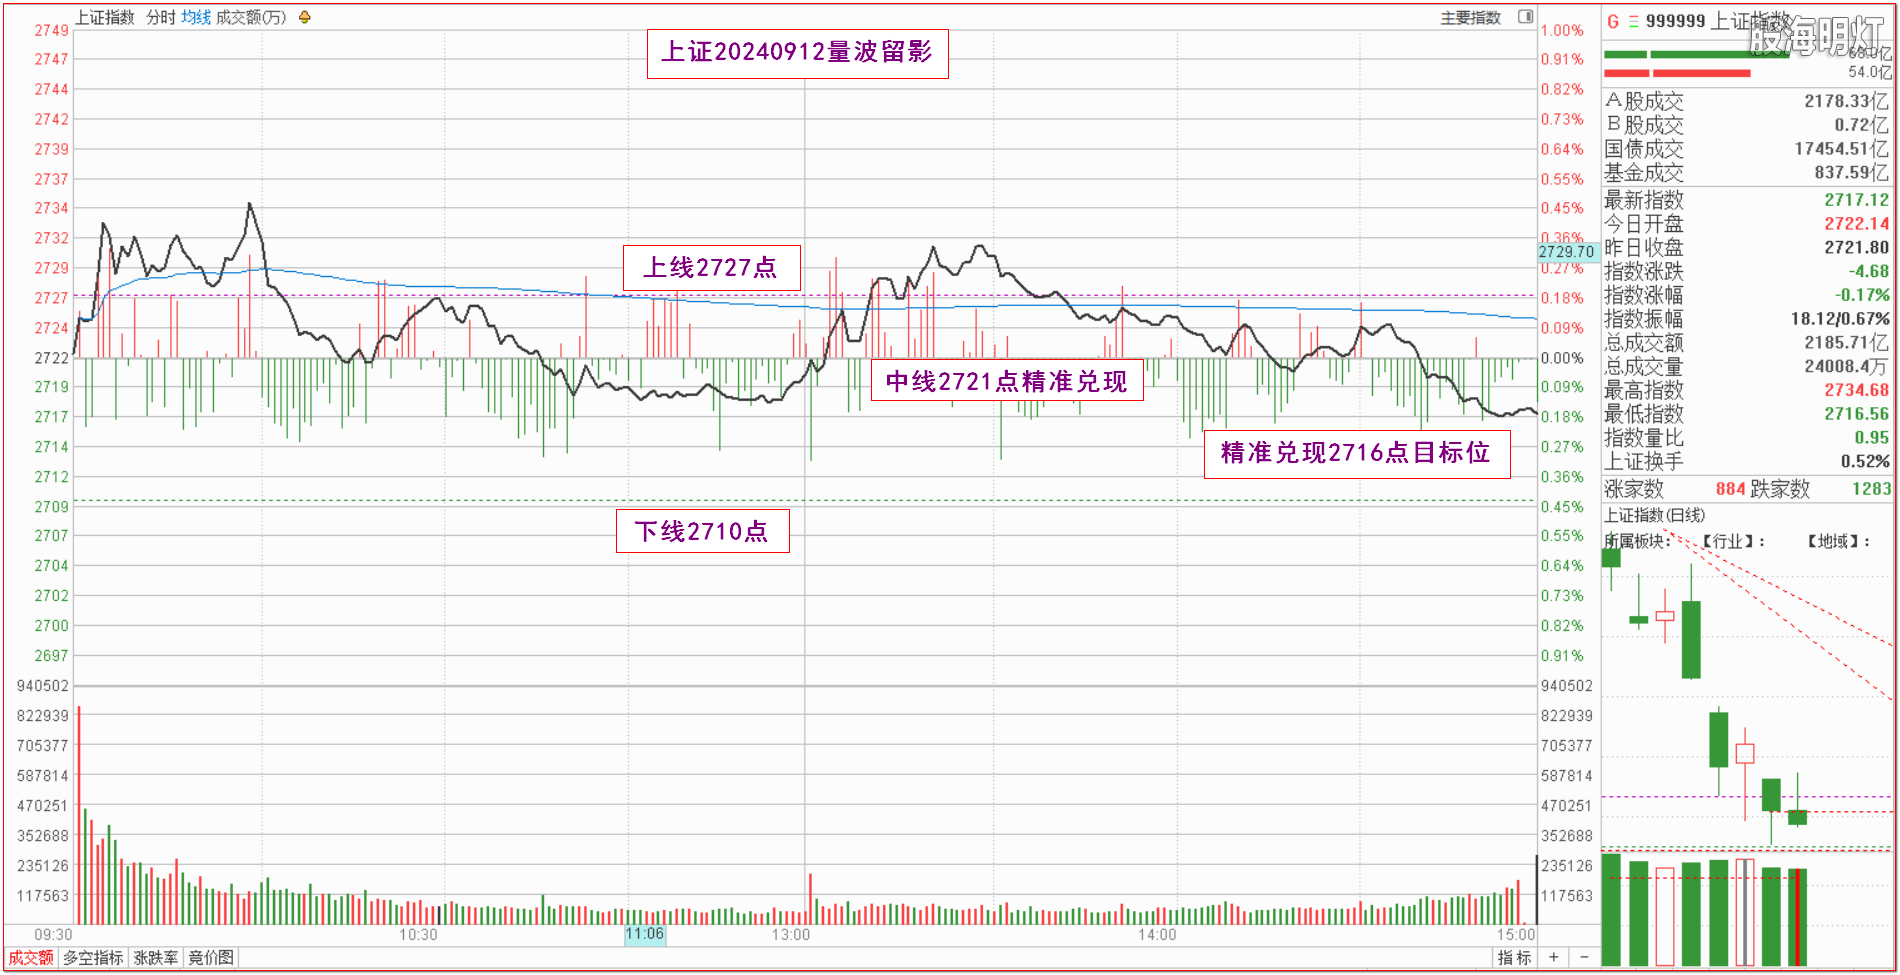
Task: Click the red sell-volume bar near 54.0亿
Action: [x=1677, y=73]
